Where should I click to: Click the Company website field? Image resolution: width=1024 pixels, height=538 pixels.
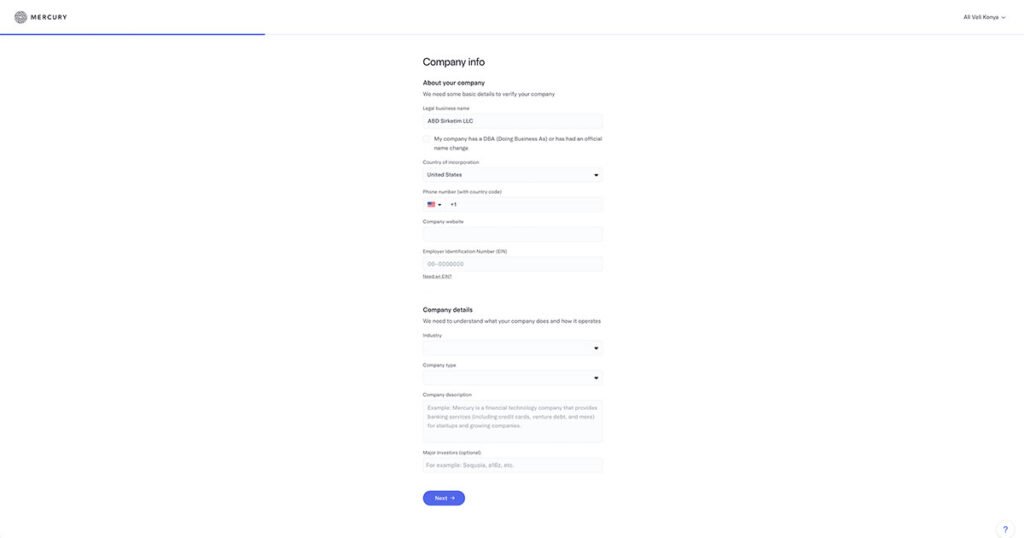pos(513,234)
